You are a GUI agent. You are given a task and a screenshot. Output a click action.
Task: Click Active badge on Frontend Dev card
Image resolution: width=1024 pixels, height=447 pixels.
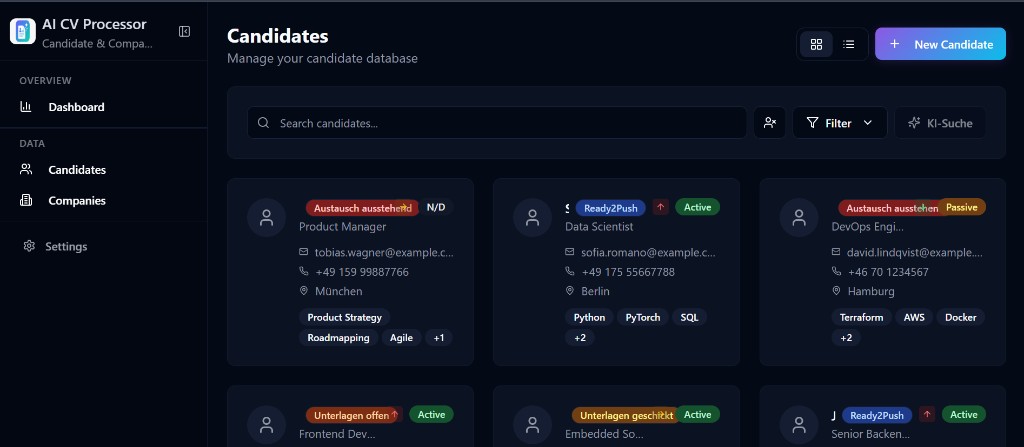(431, 414)
